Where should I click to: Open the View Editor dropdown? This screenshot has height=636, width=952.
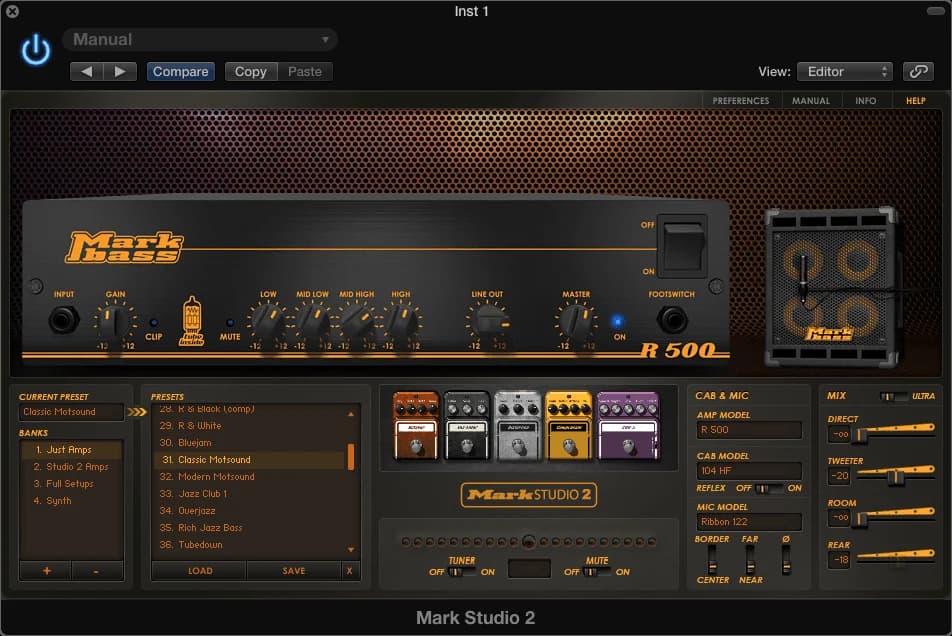[844, 72]
